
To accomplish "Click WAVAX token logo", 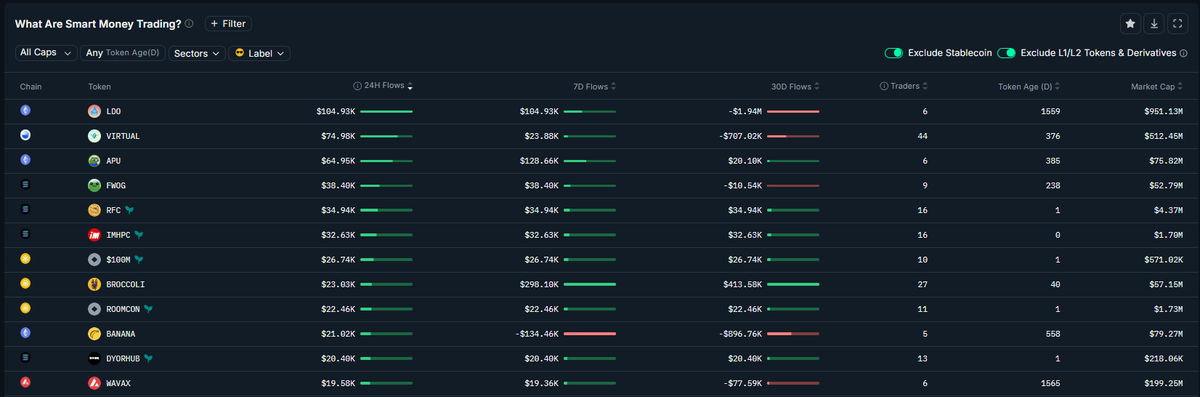I will (x=94, y=383).
